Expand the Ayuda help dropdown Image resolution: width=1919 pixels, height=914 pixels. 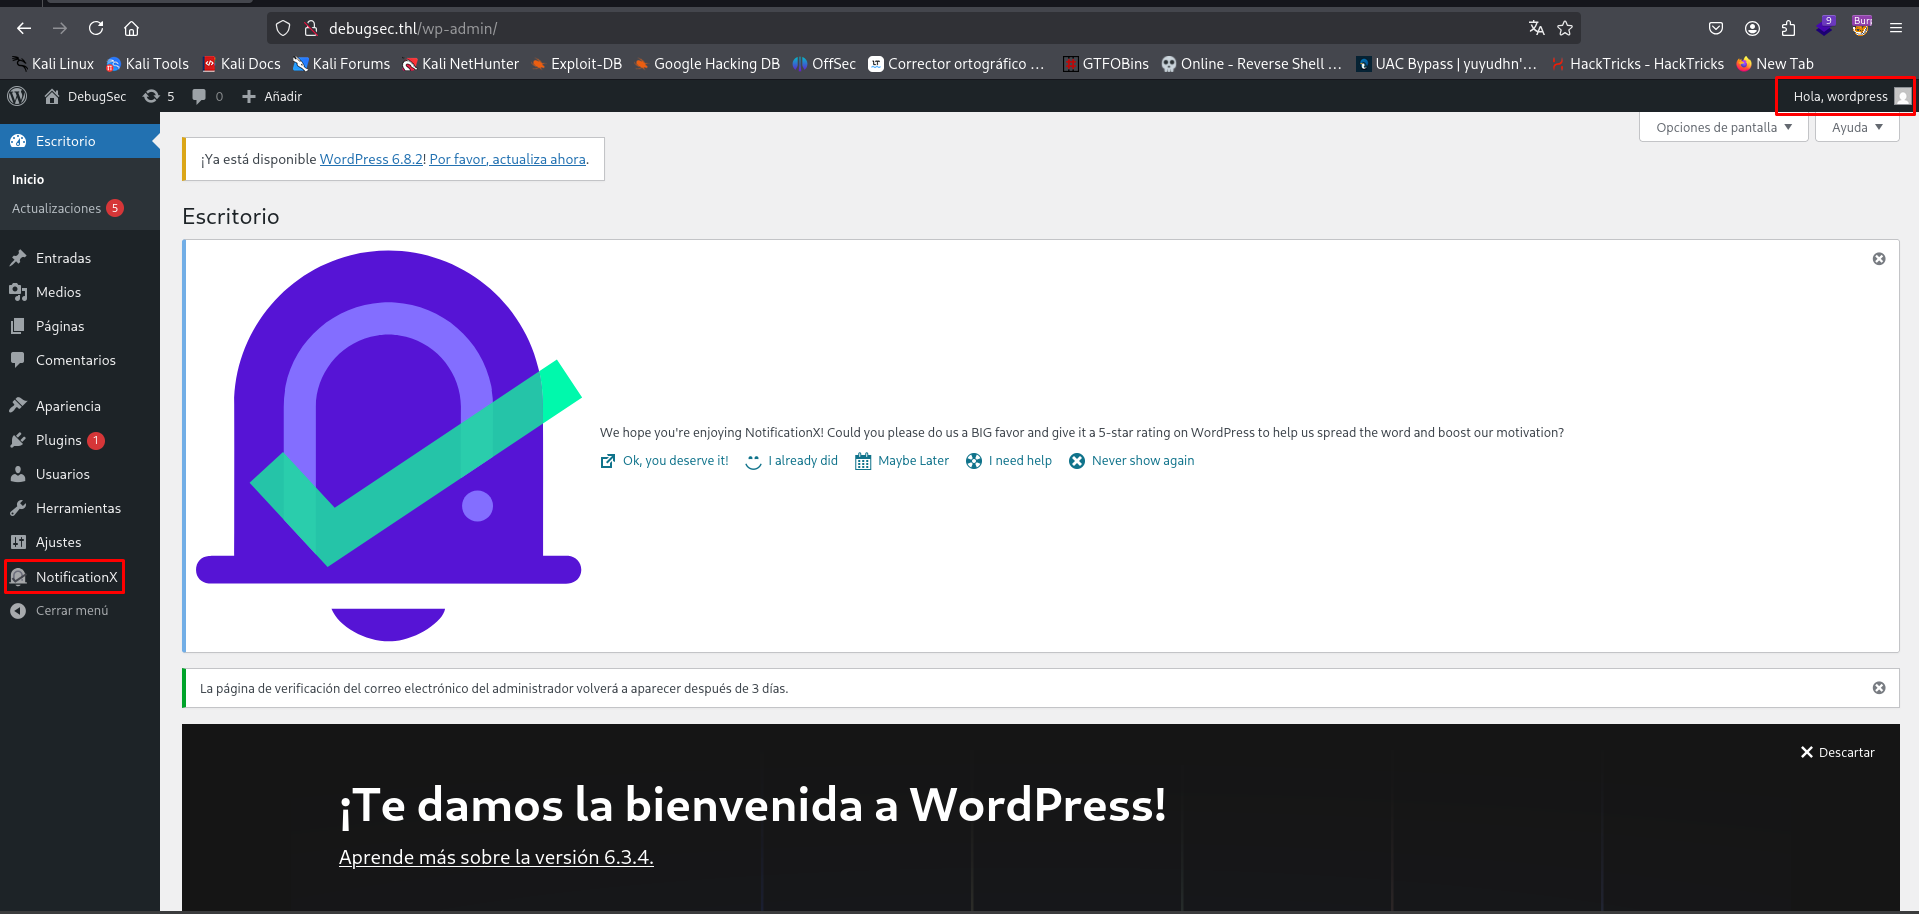click(1857, 127)
